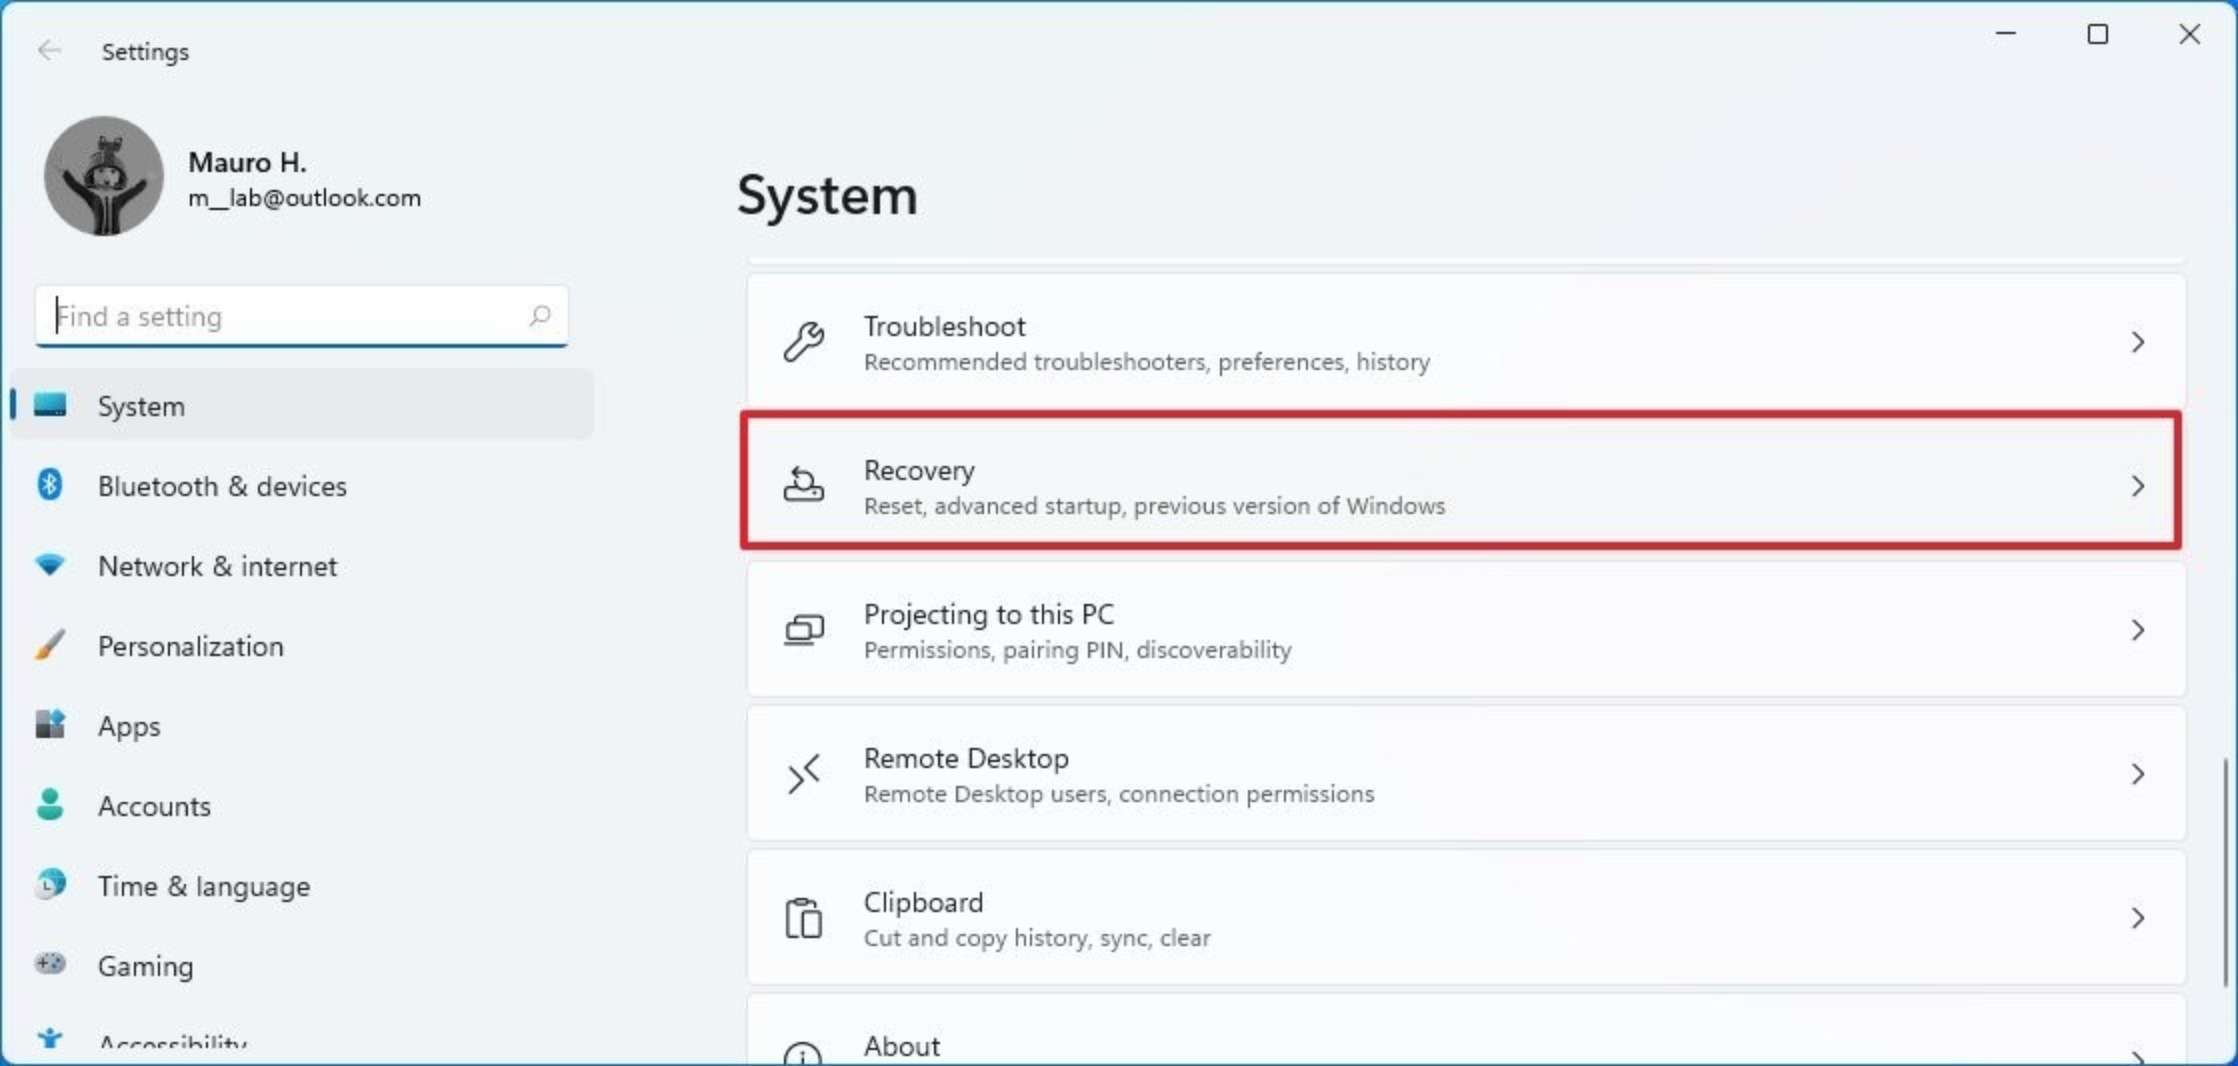Click the Clipboard icon

coord(804,918)
